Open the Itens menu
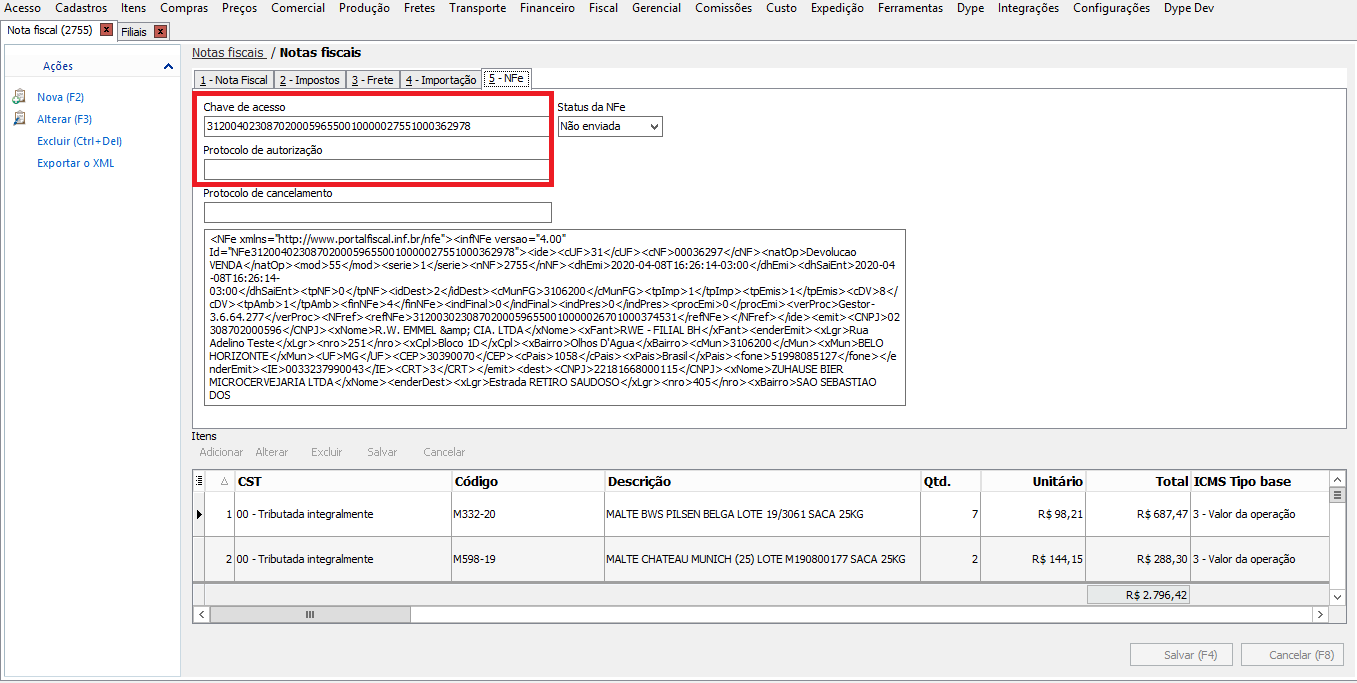 [133, 8]
